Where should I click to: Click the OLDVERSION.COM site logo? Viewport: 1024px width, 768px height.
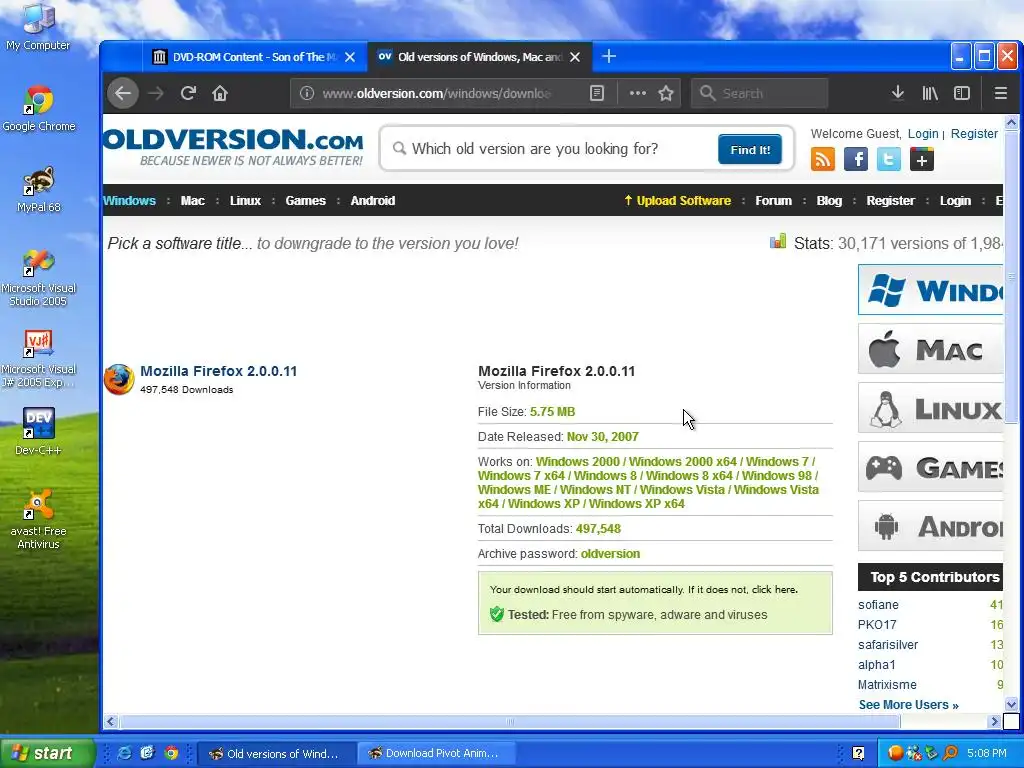233,147
